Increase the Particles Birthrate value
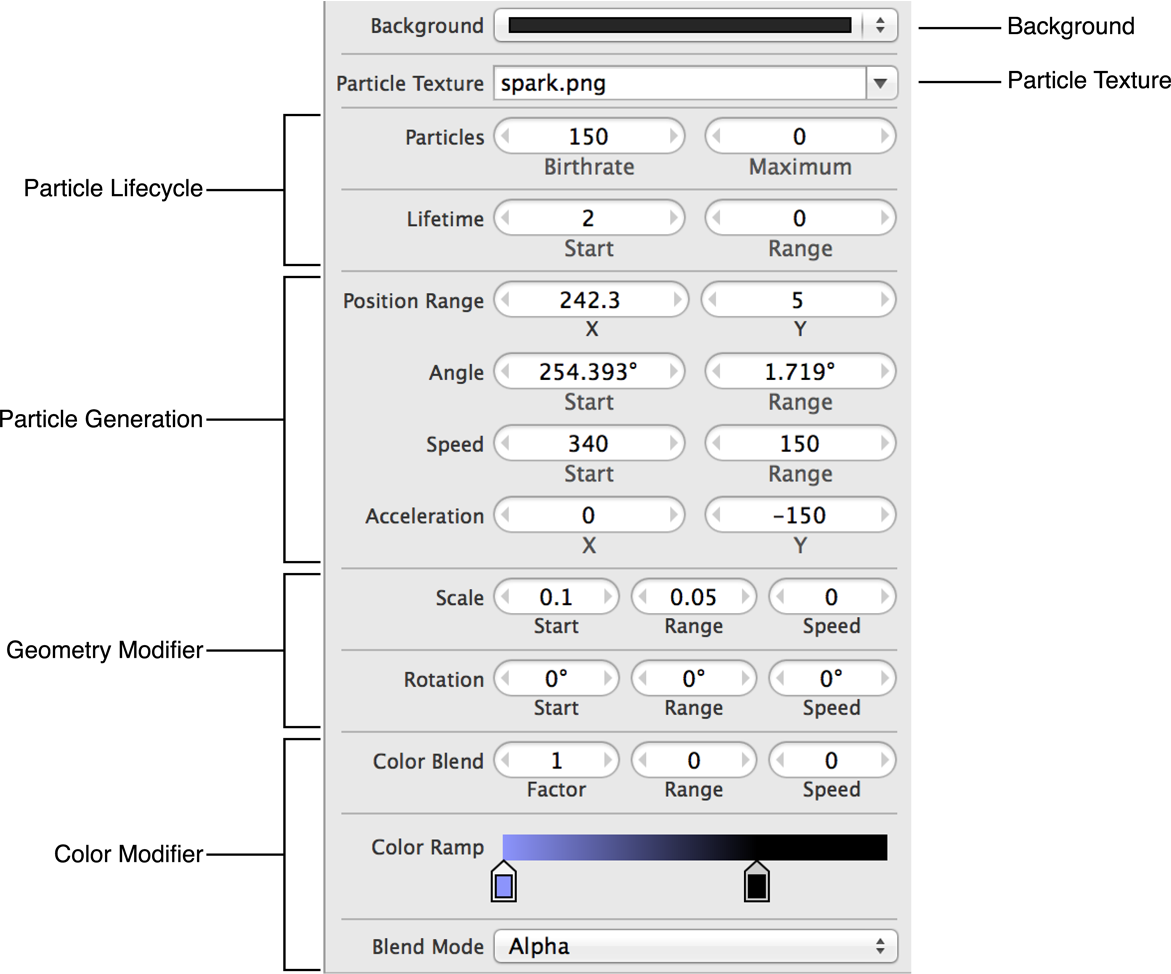The height and width of the screenshot is (974, 1171). coord(676,137)
